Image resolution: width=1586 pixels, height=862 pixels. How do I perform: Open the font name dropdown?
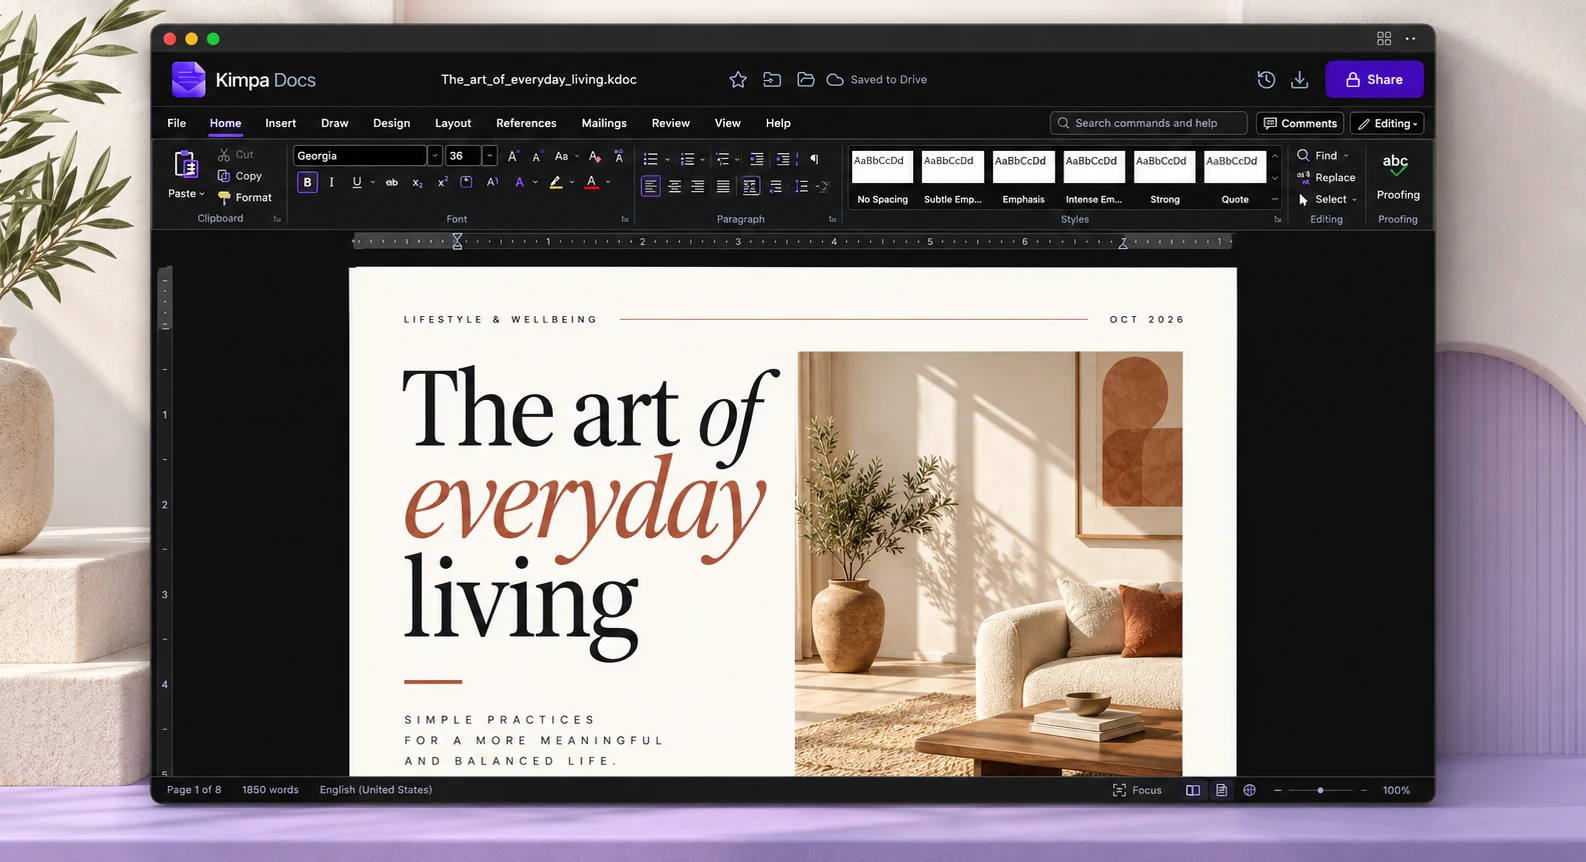click(x=435, y=156)
